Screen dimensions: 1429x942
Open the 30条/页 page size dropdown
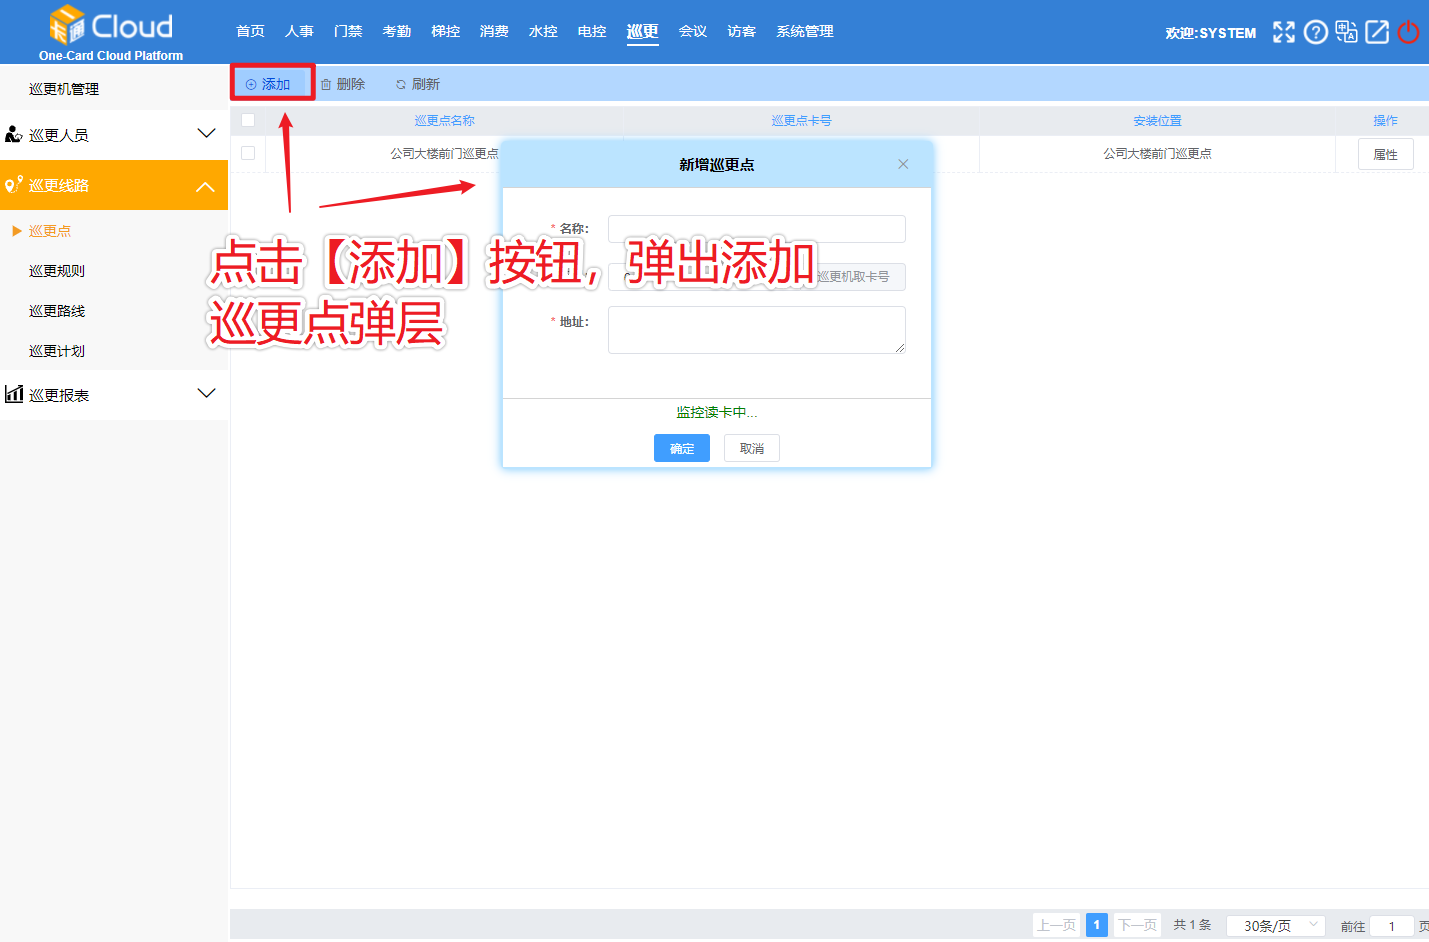coord(1276,926)
